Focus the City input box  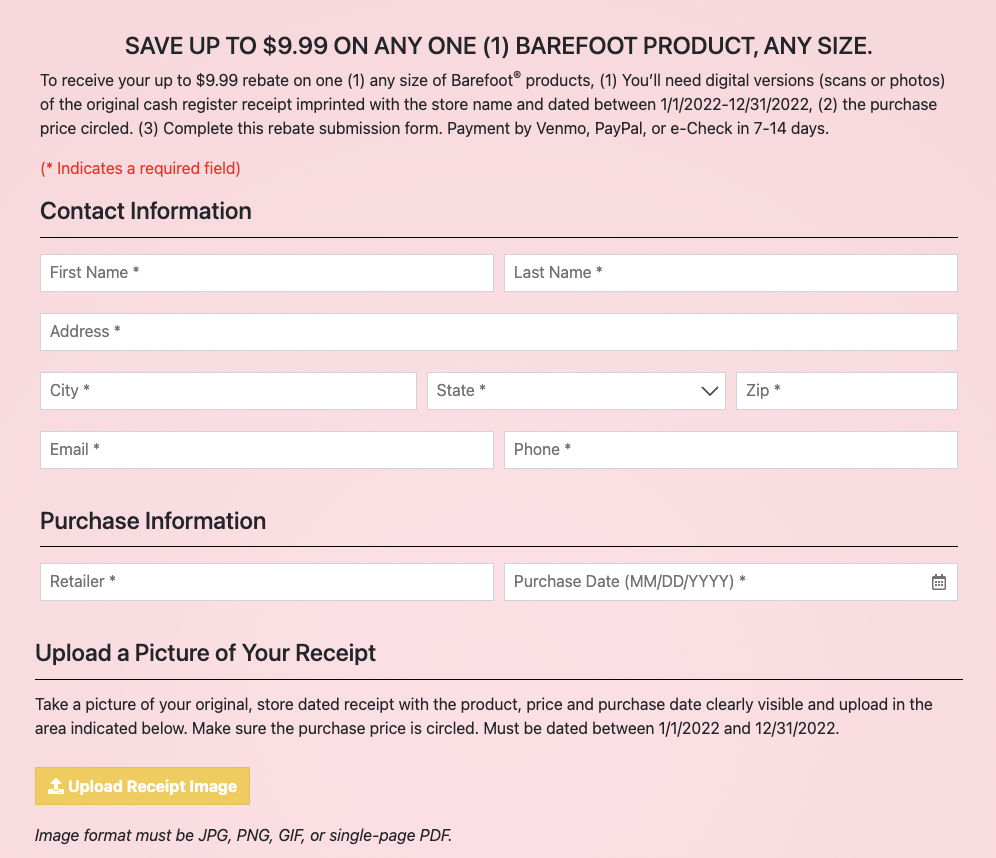[228, 391]
